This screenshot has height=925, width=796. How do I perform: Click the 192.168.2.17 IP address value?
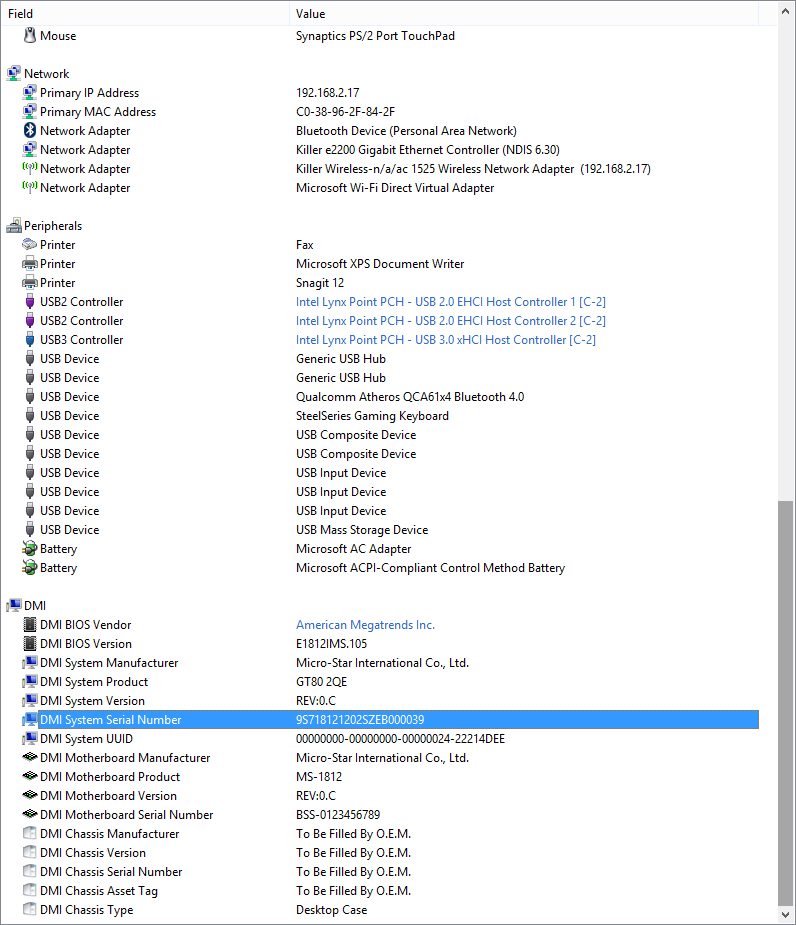[327, 93]
